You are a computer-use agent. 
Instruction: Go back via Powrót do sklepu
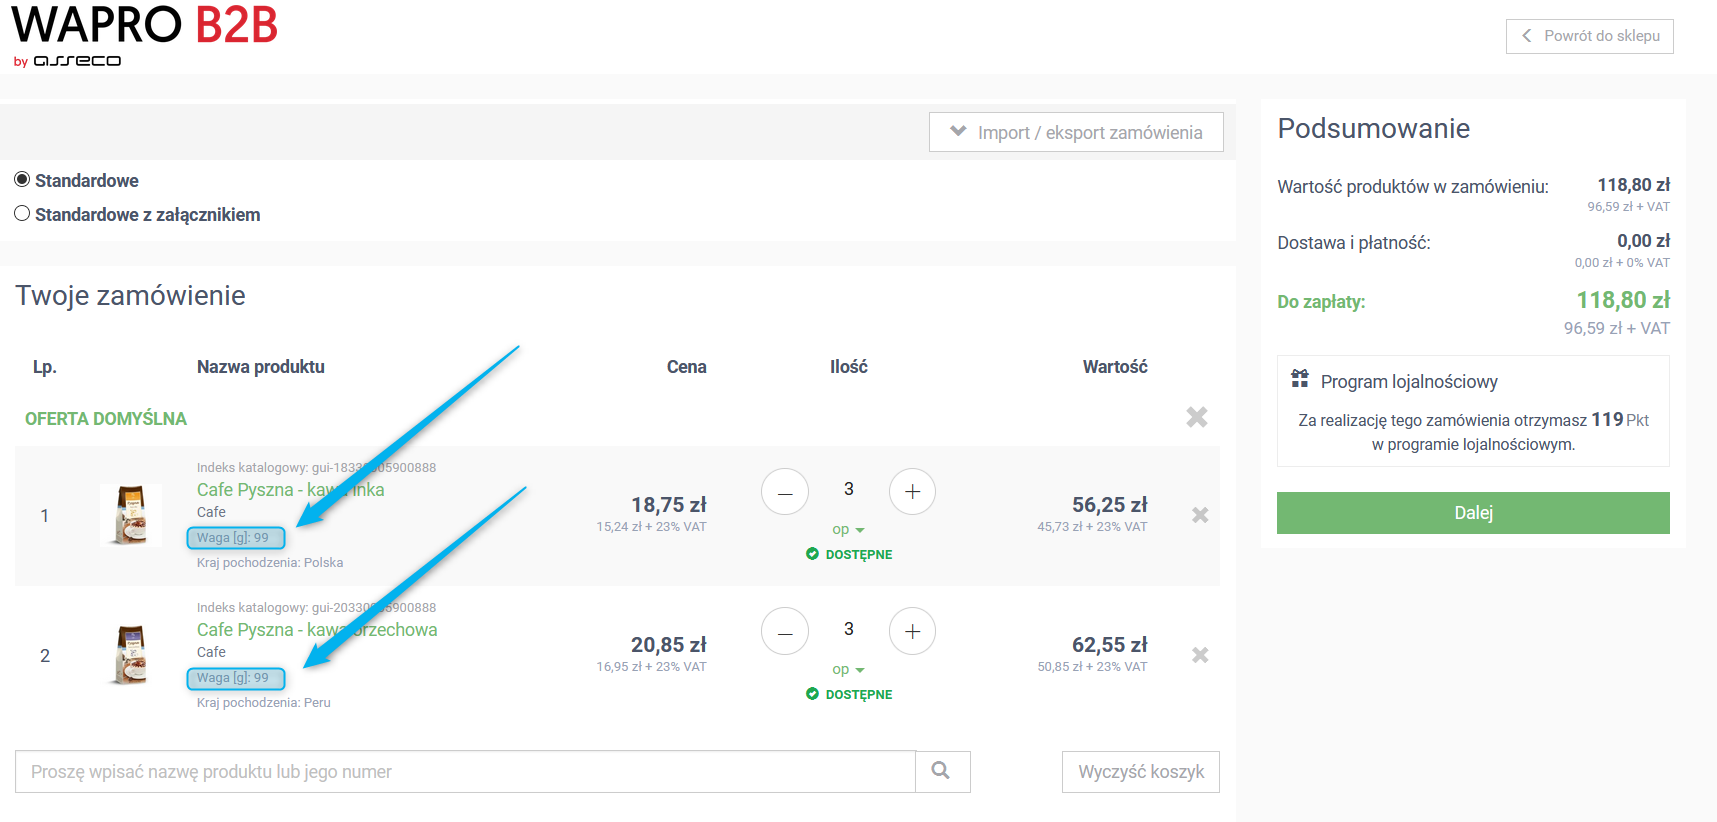click(1590, 36)
